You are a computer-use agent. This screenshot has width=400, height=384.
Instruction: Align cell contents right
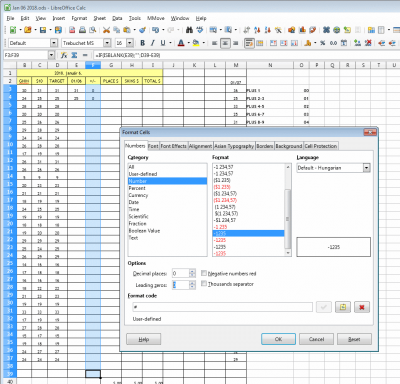click(x=236, y=43)
